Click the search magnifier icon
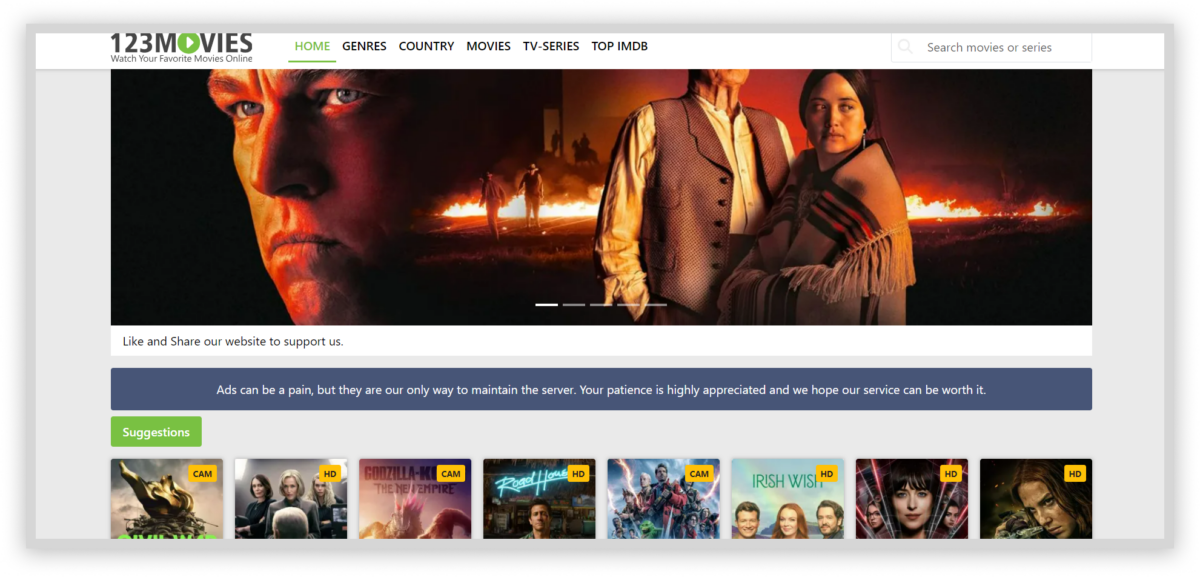1200x577 pixels. click(906, 47)
